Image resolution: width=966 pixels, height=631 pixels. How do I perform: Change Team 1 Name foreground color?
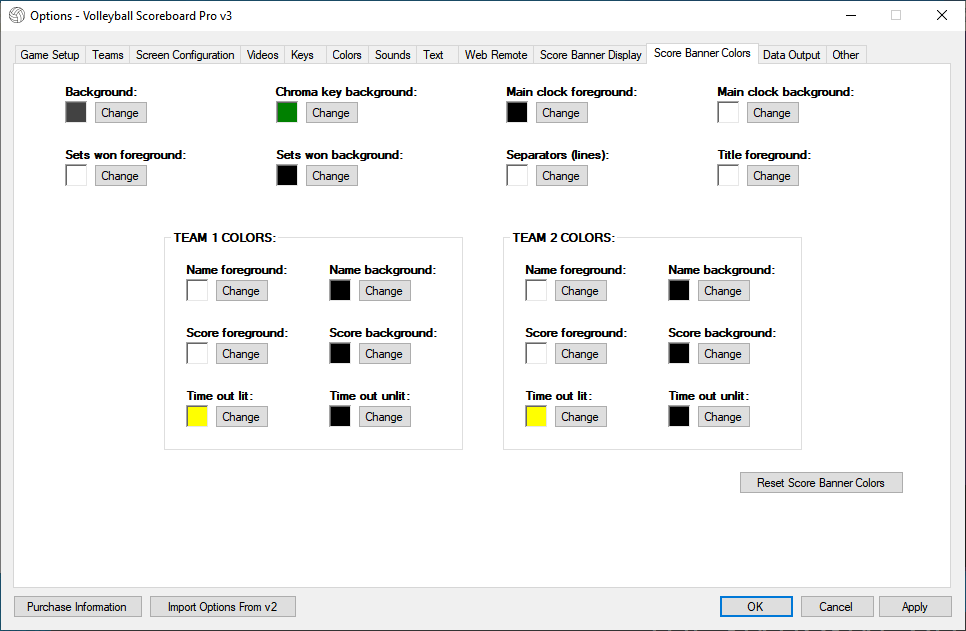pos(241,291)
